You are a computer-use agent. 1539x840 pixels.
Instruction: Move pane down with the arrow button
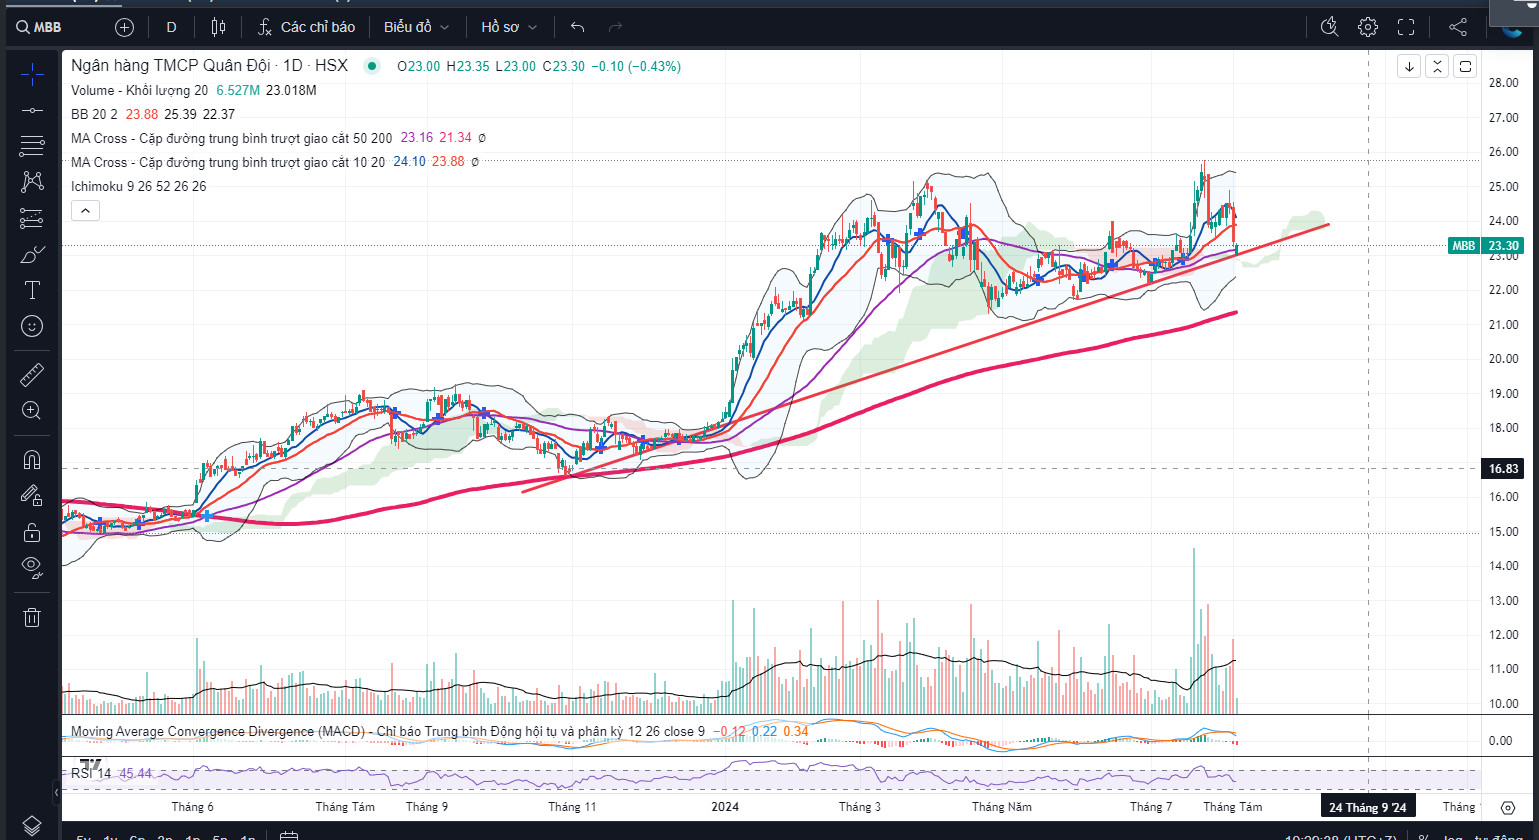point(1409,66)
